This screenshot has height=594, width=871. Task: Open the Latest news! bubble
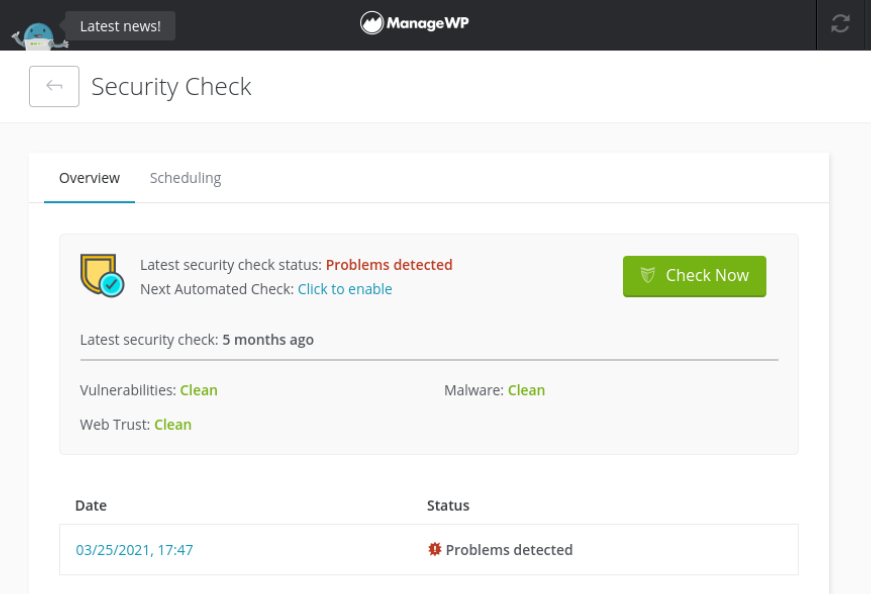[x=120, y=26]
